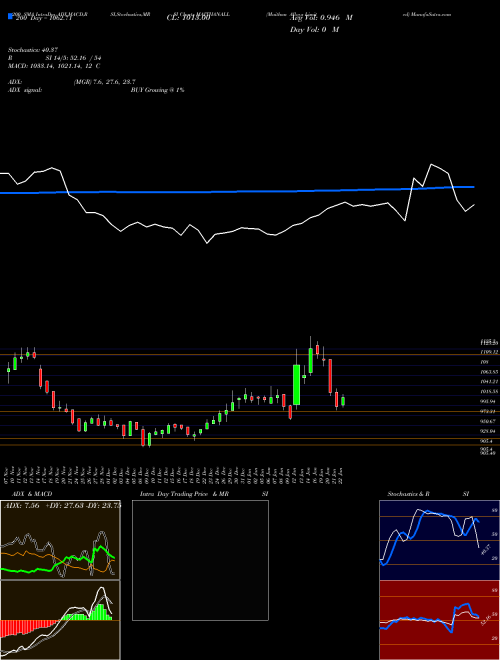Click the blue 200 Day SMA legend square
The height and width of the screenshot is (660, 500).
(10, 17)
